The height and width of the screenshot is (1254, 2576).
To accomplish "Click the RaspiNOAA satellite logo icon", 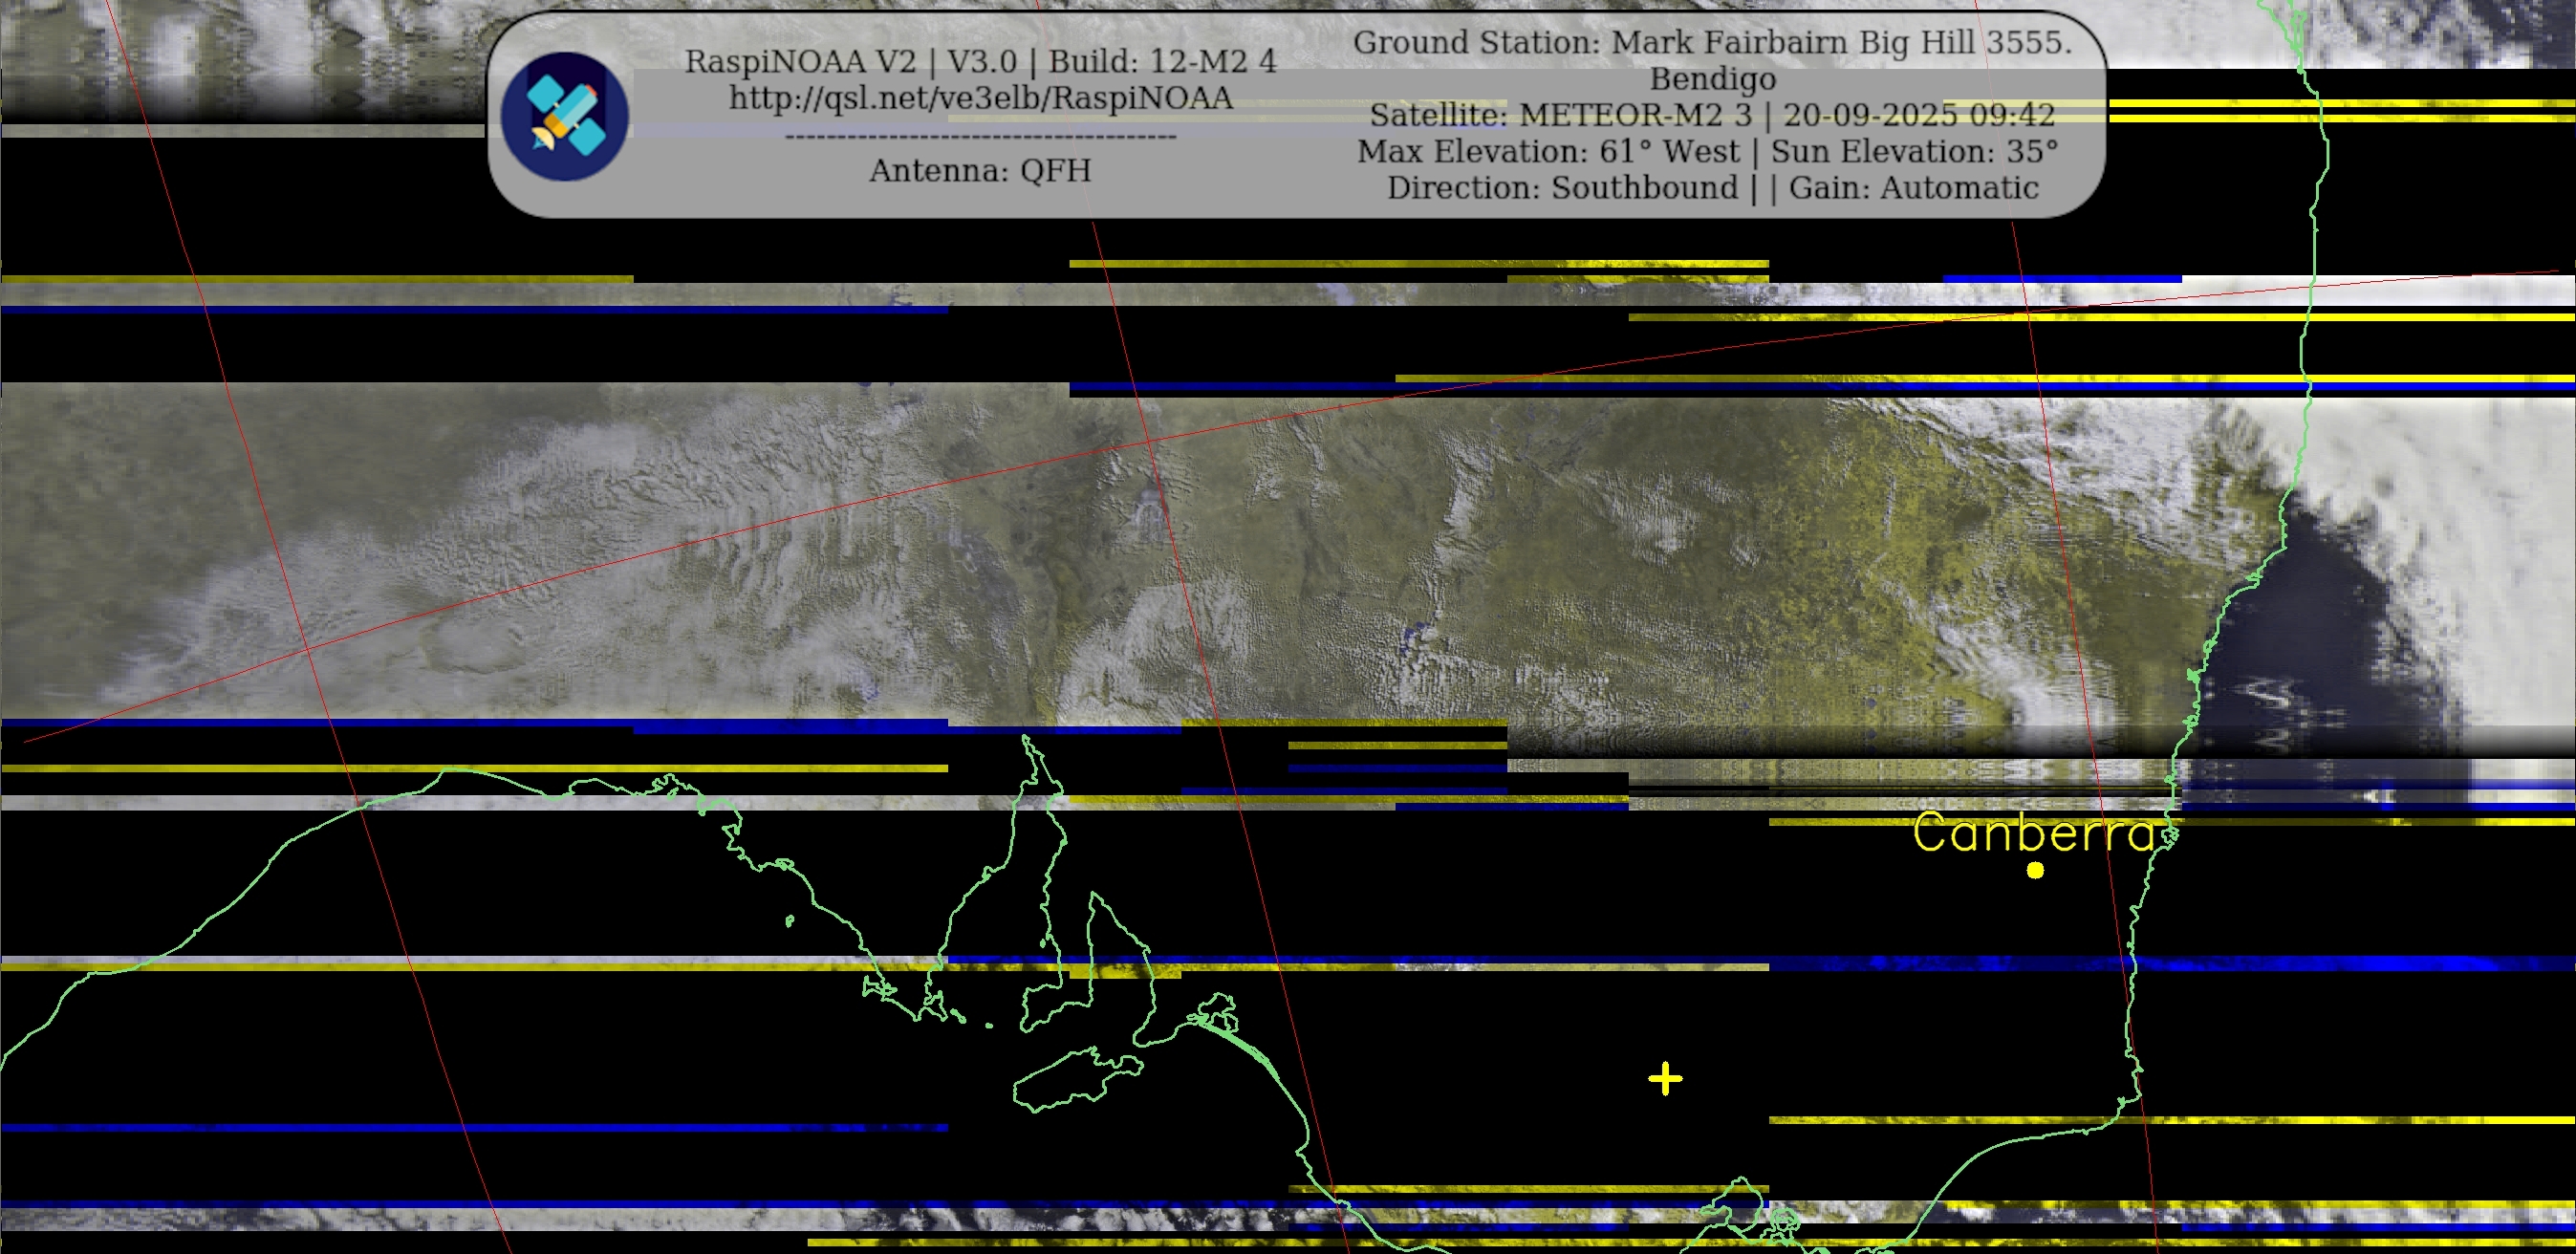I will pyautogui.click(x=565, y=116).
